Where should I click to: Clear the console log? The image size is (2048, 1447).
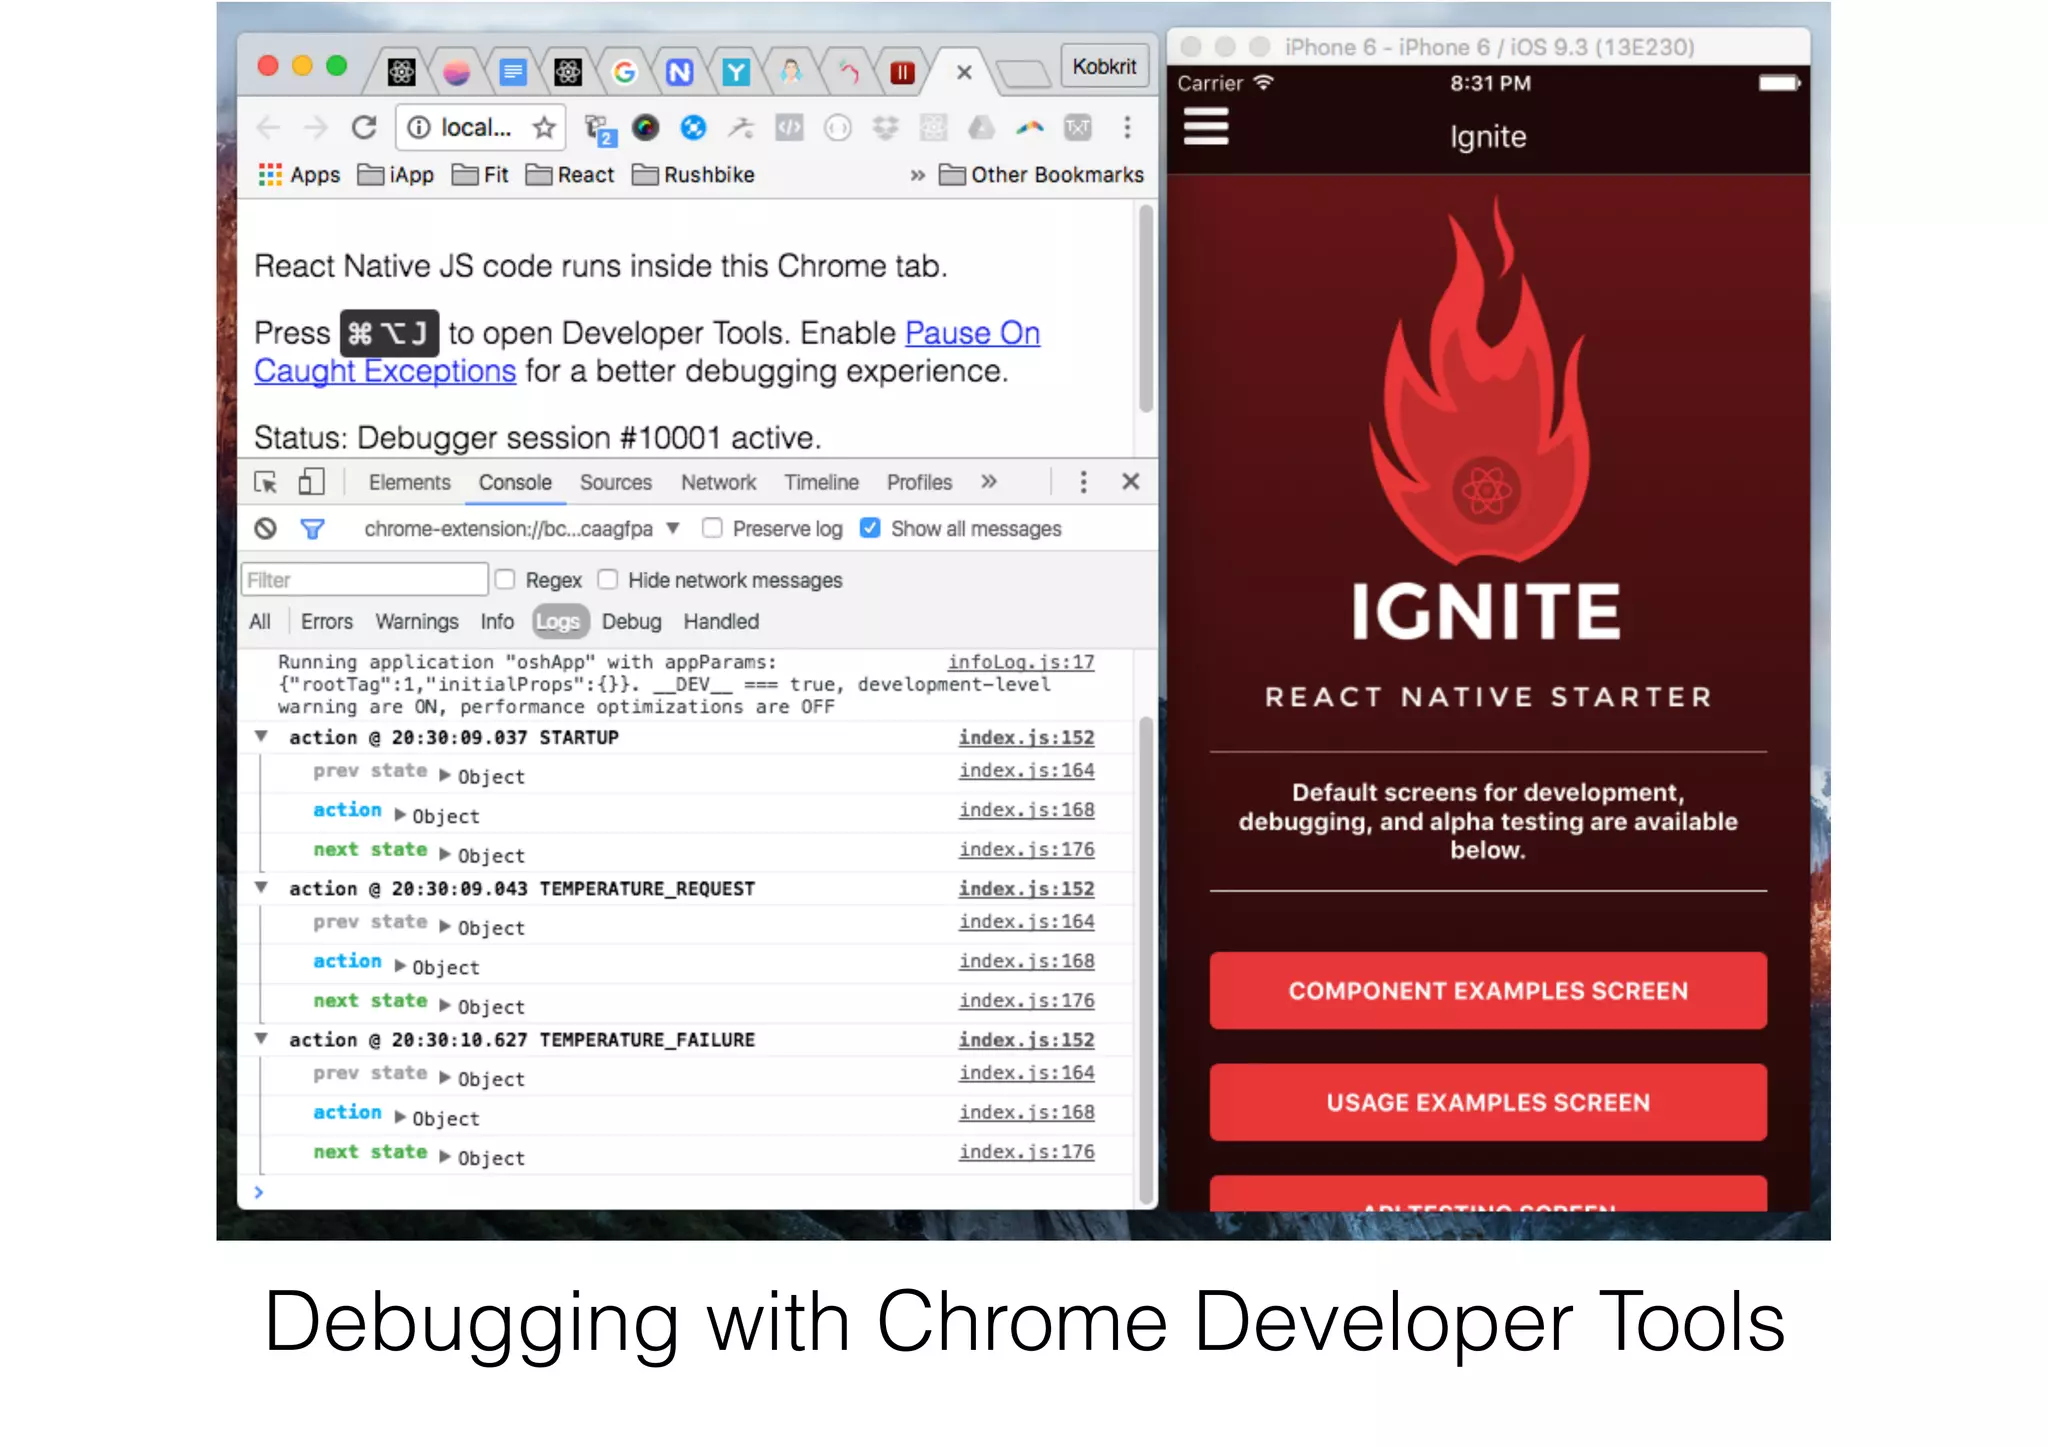click(x=265, y=529)
